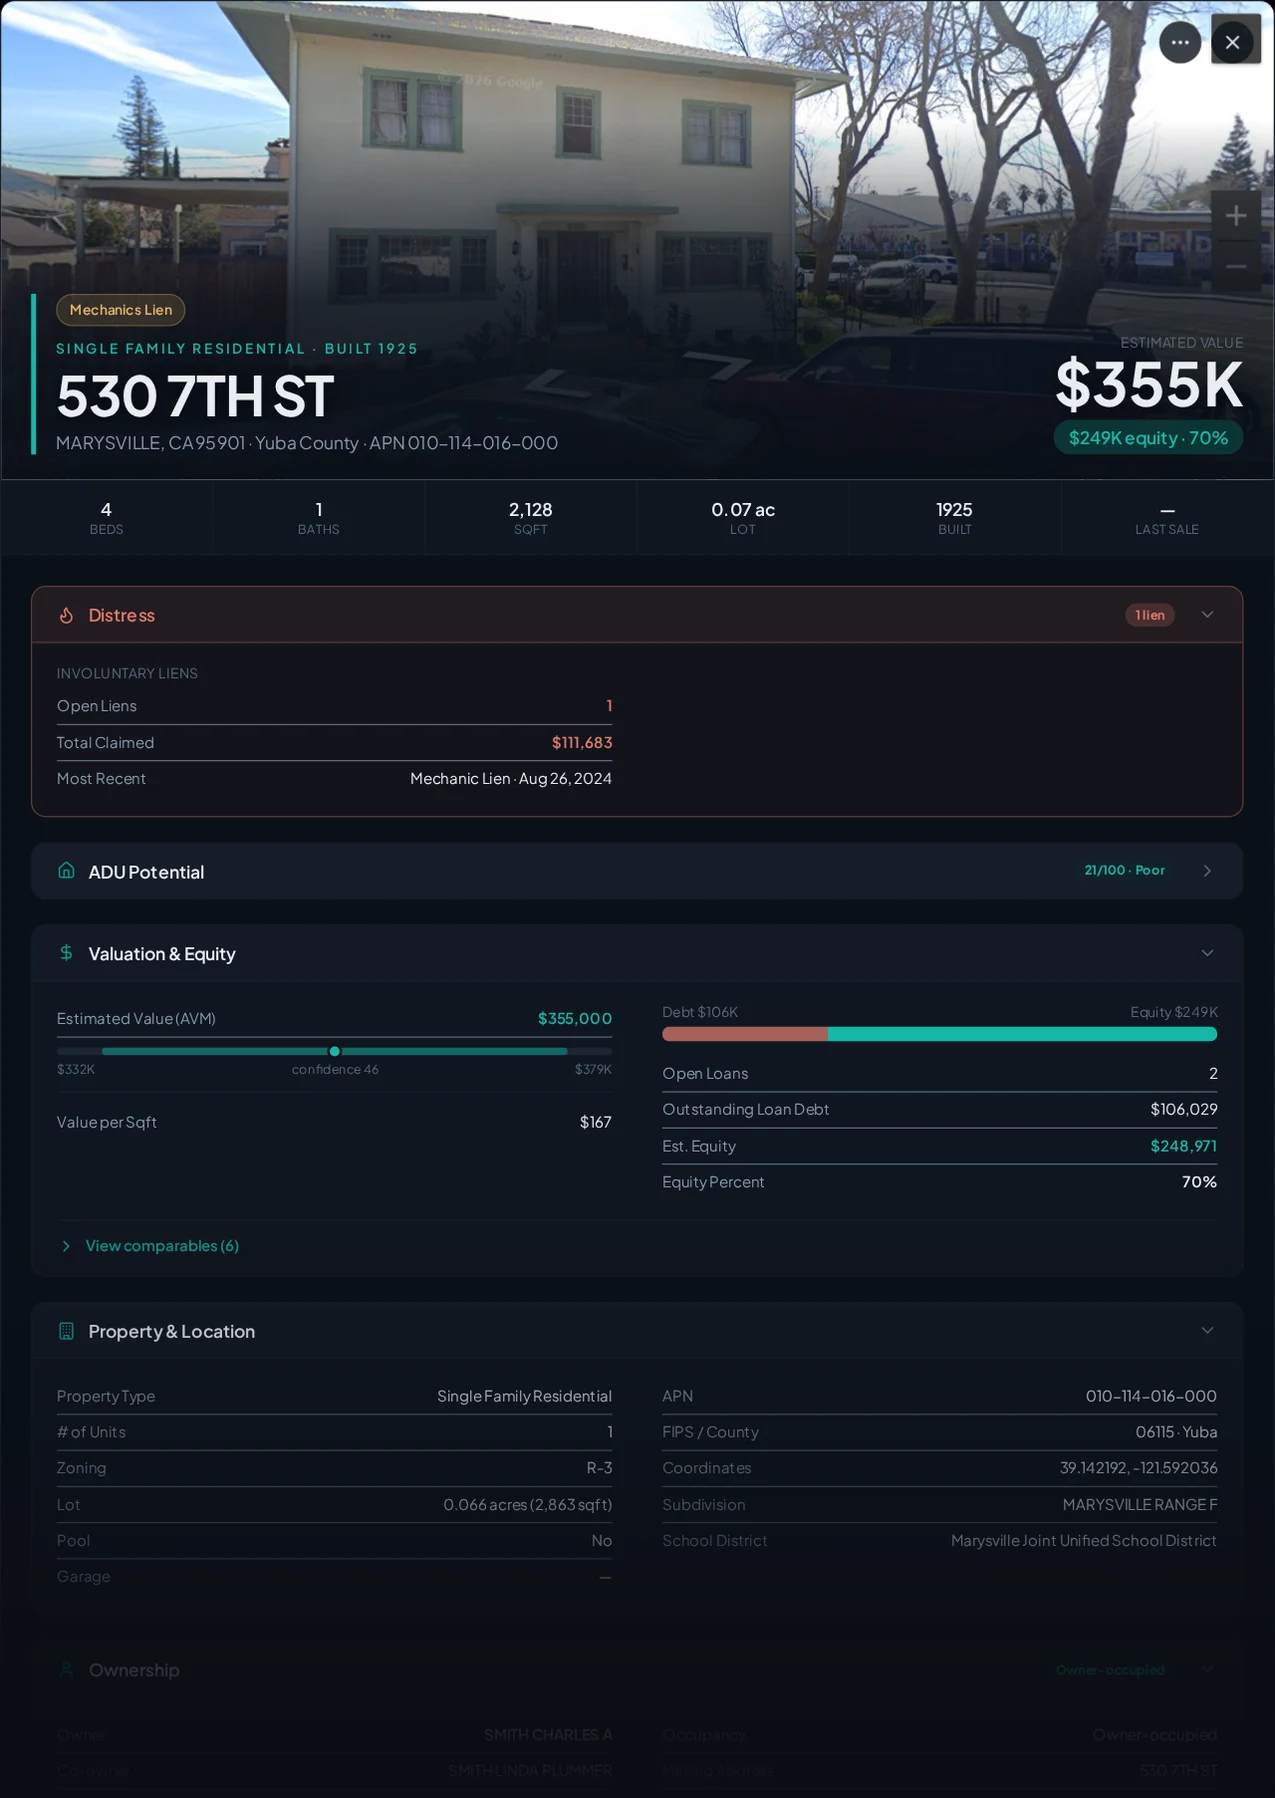Click Marysville Joint Unified School District

tap(1084, 1541)
